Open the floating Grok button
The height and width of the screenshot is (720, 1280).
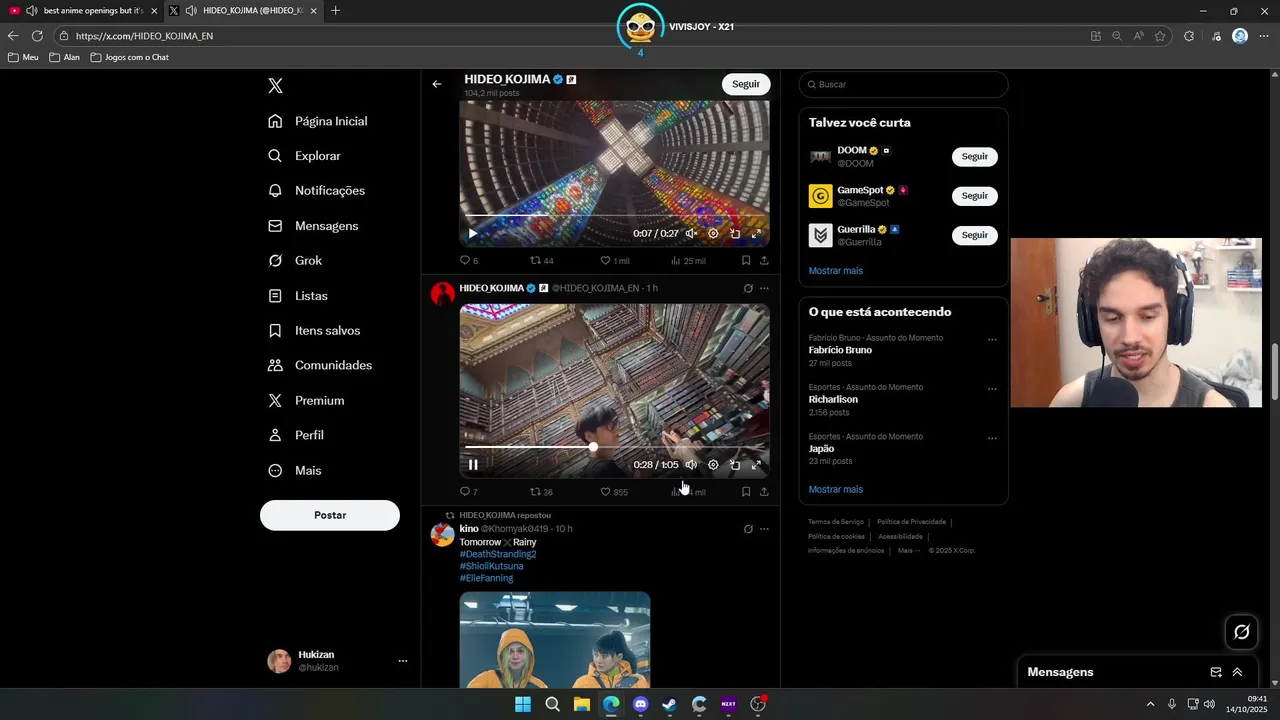pyautogui.click(x=1242, y=632)
